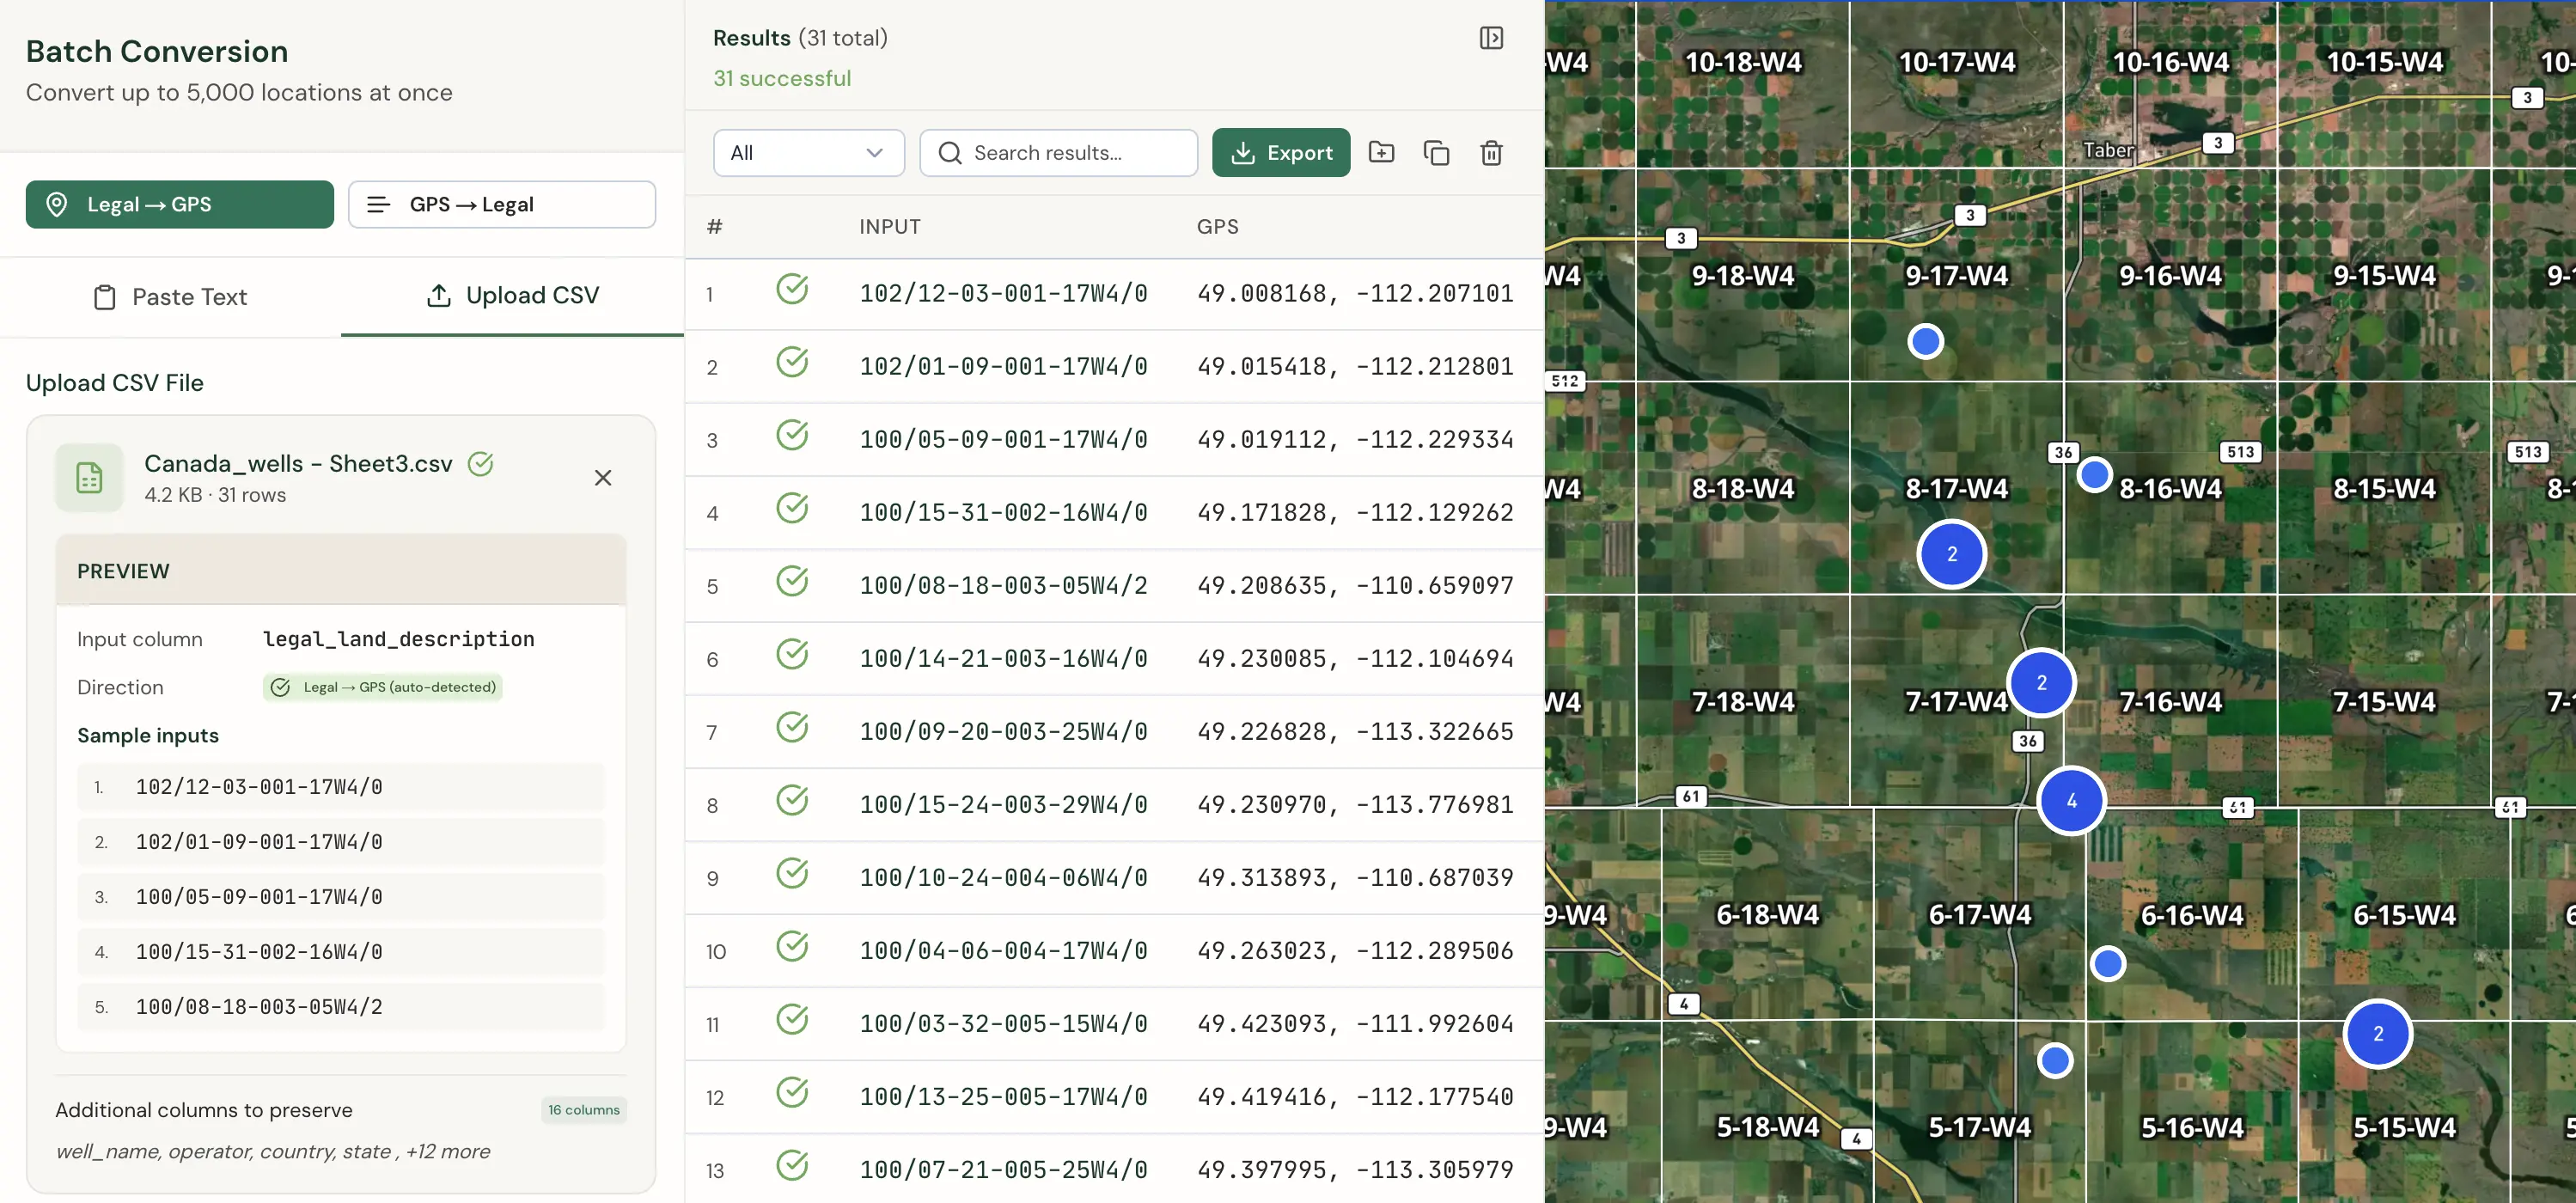Image resolution: width=2576 pixels, height=1203 pixels.
Task: Expand the 16 columns preserved list
Action: pos(583,1110)
